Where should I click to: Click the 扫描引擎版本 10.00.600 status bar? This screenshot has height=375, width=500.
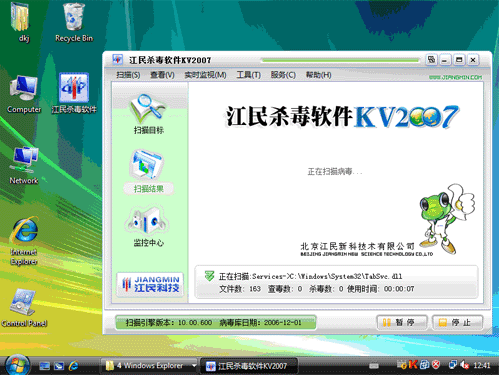[216, 322]
